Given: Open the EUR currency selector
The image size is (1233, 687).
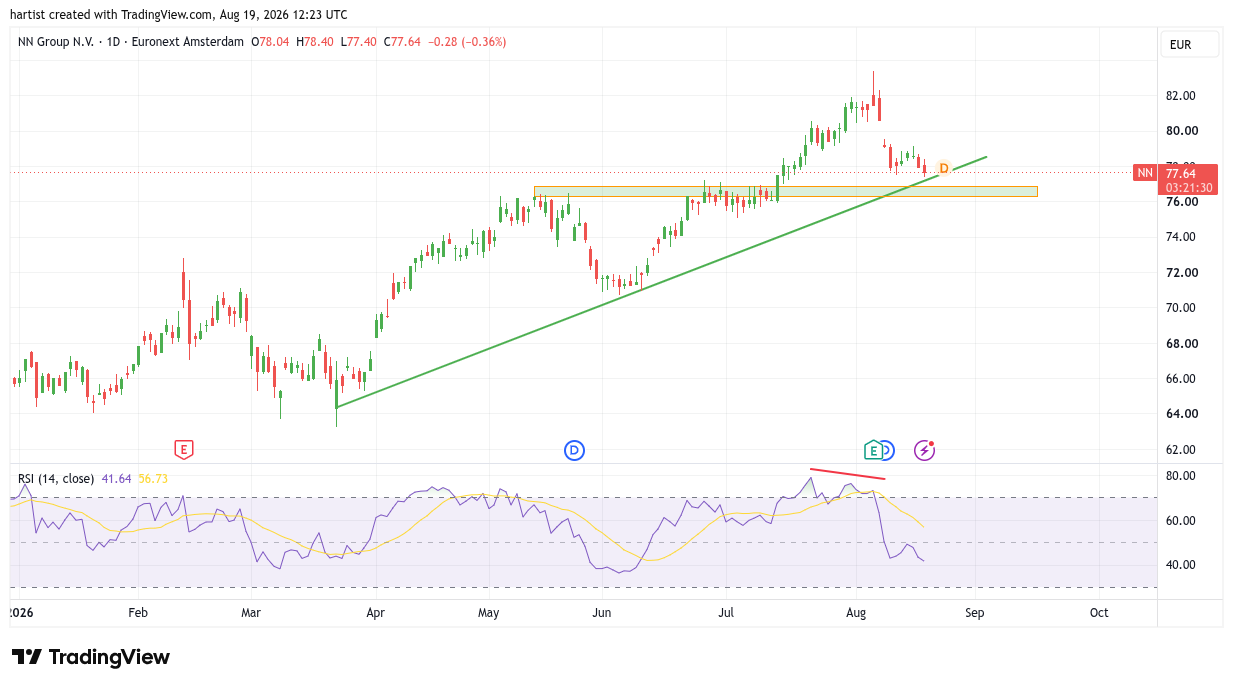Looking at the screenshot, I should click(1189, 44).
